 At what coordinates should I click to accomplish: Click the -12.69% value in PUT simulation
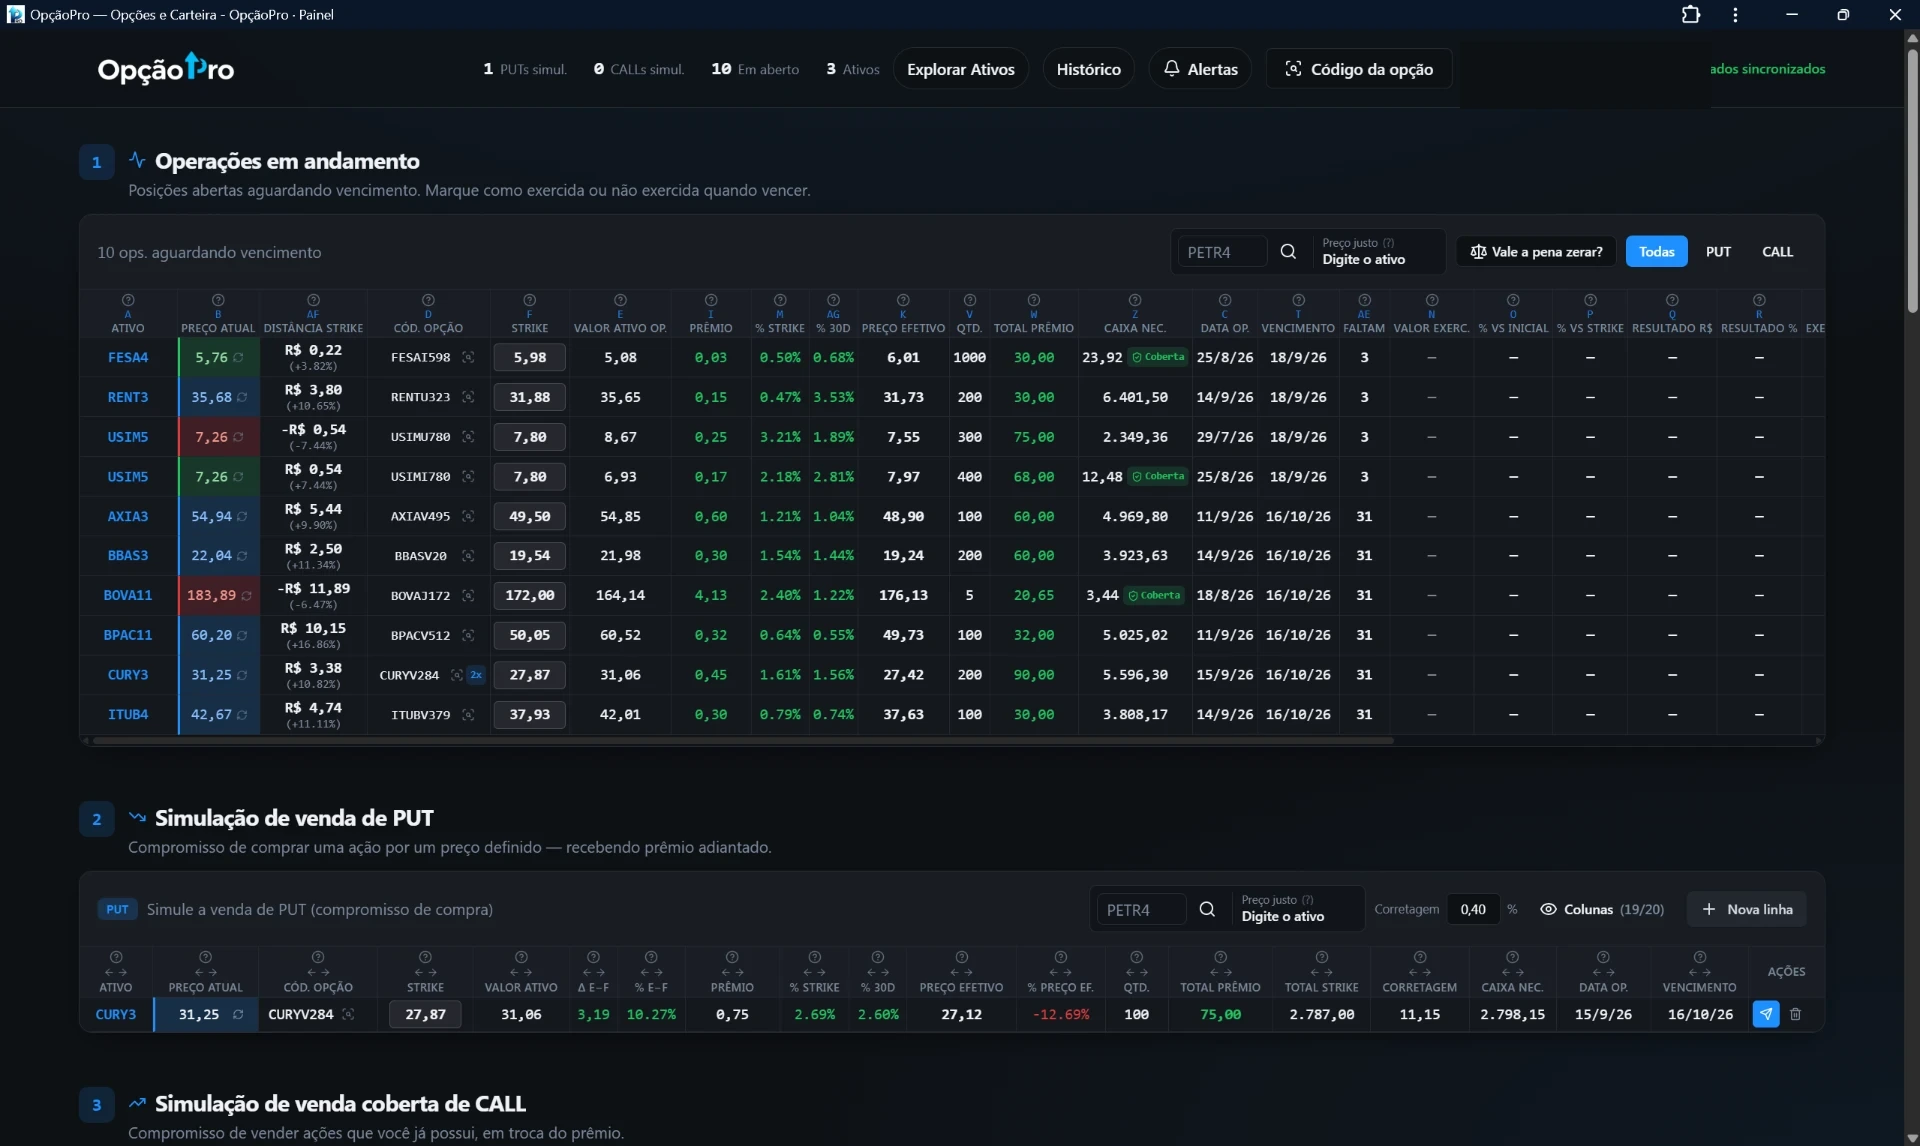tap(1061, 1015)
